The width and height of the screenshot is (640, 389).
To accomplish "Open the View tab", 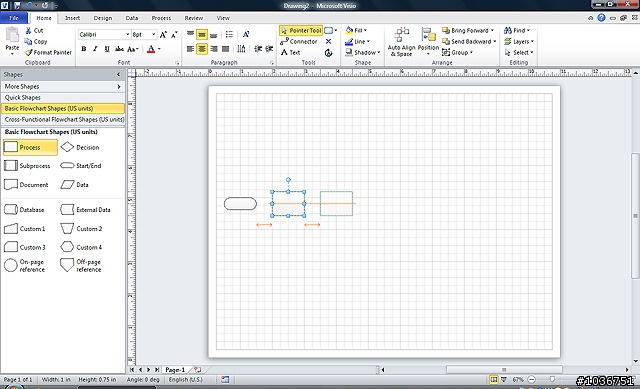I will (x=223, y=18).
